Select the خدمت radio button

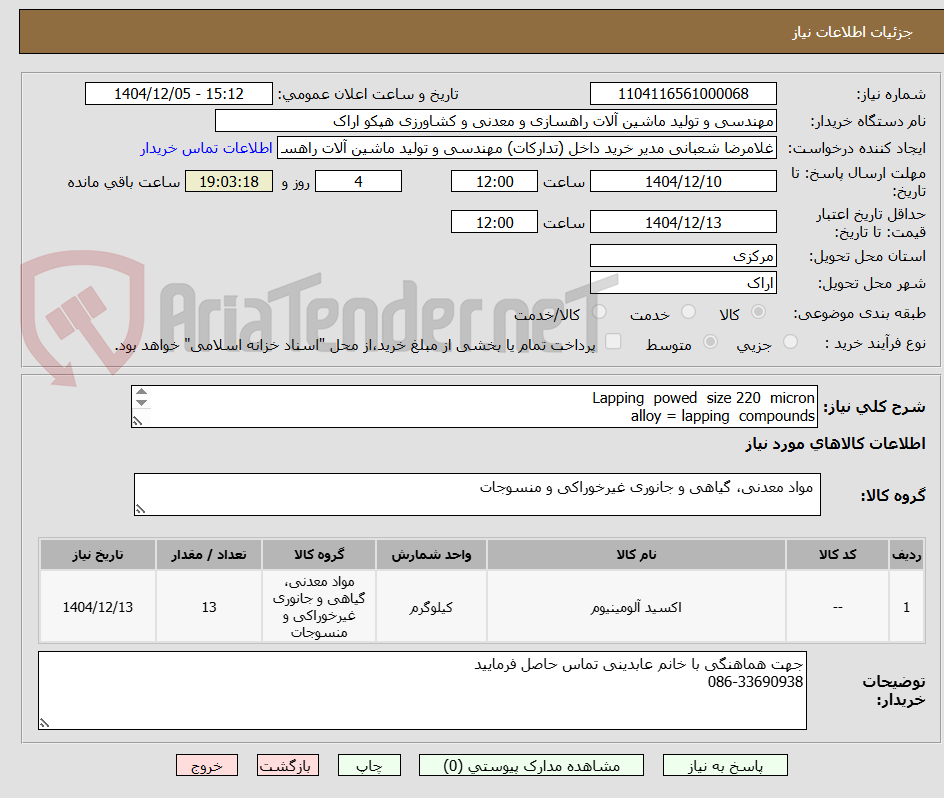point(688,312)
